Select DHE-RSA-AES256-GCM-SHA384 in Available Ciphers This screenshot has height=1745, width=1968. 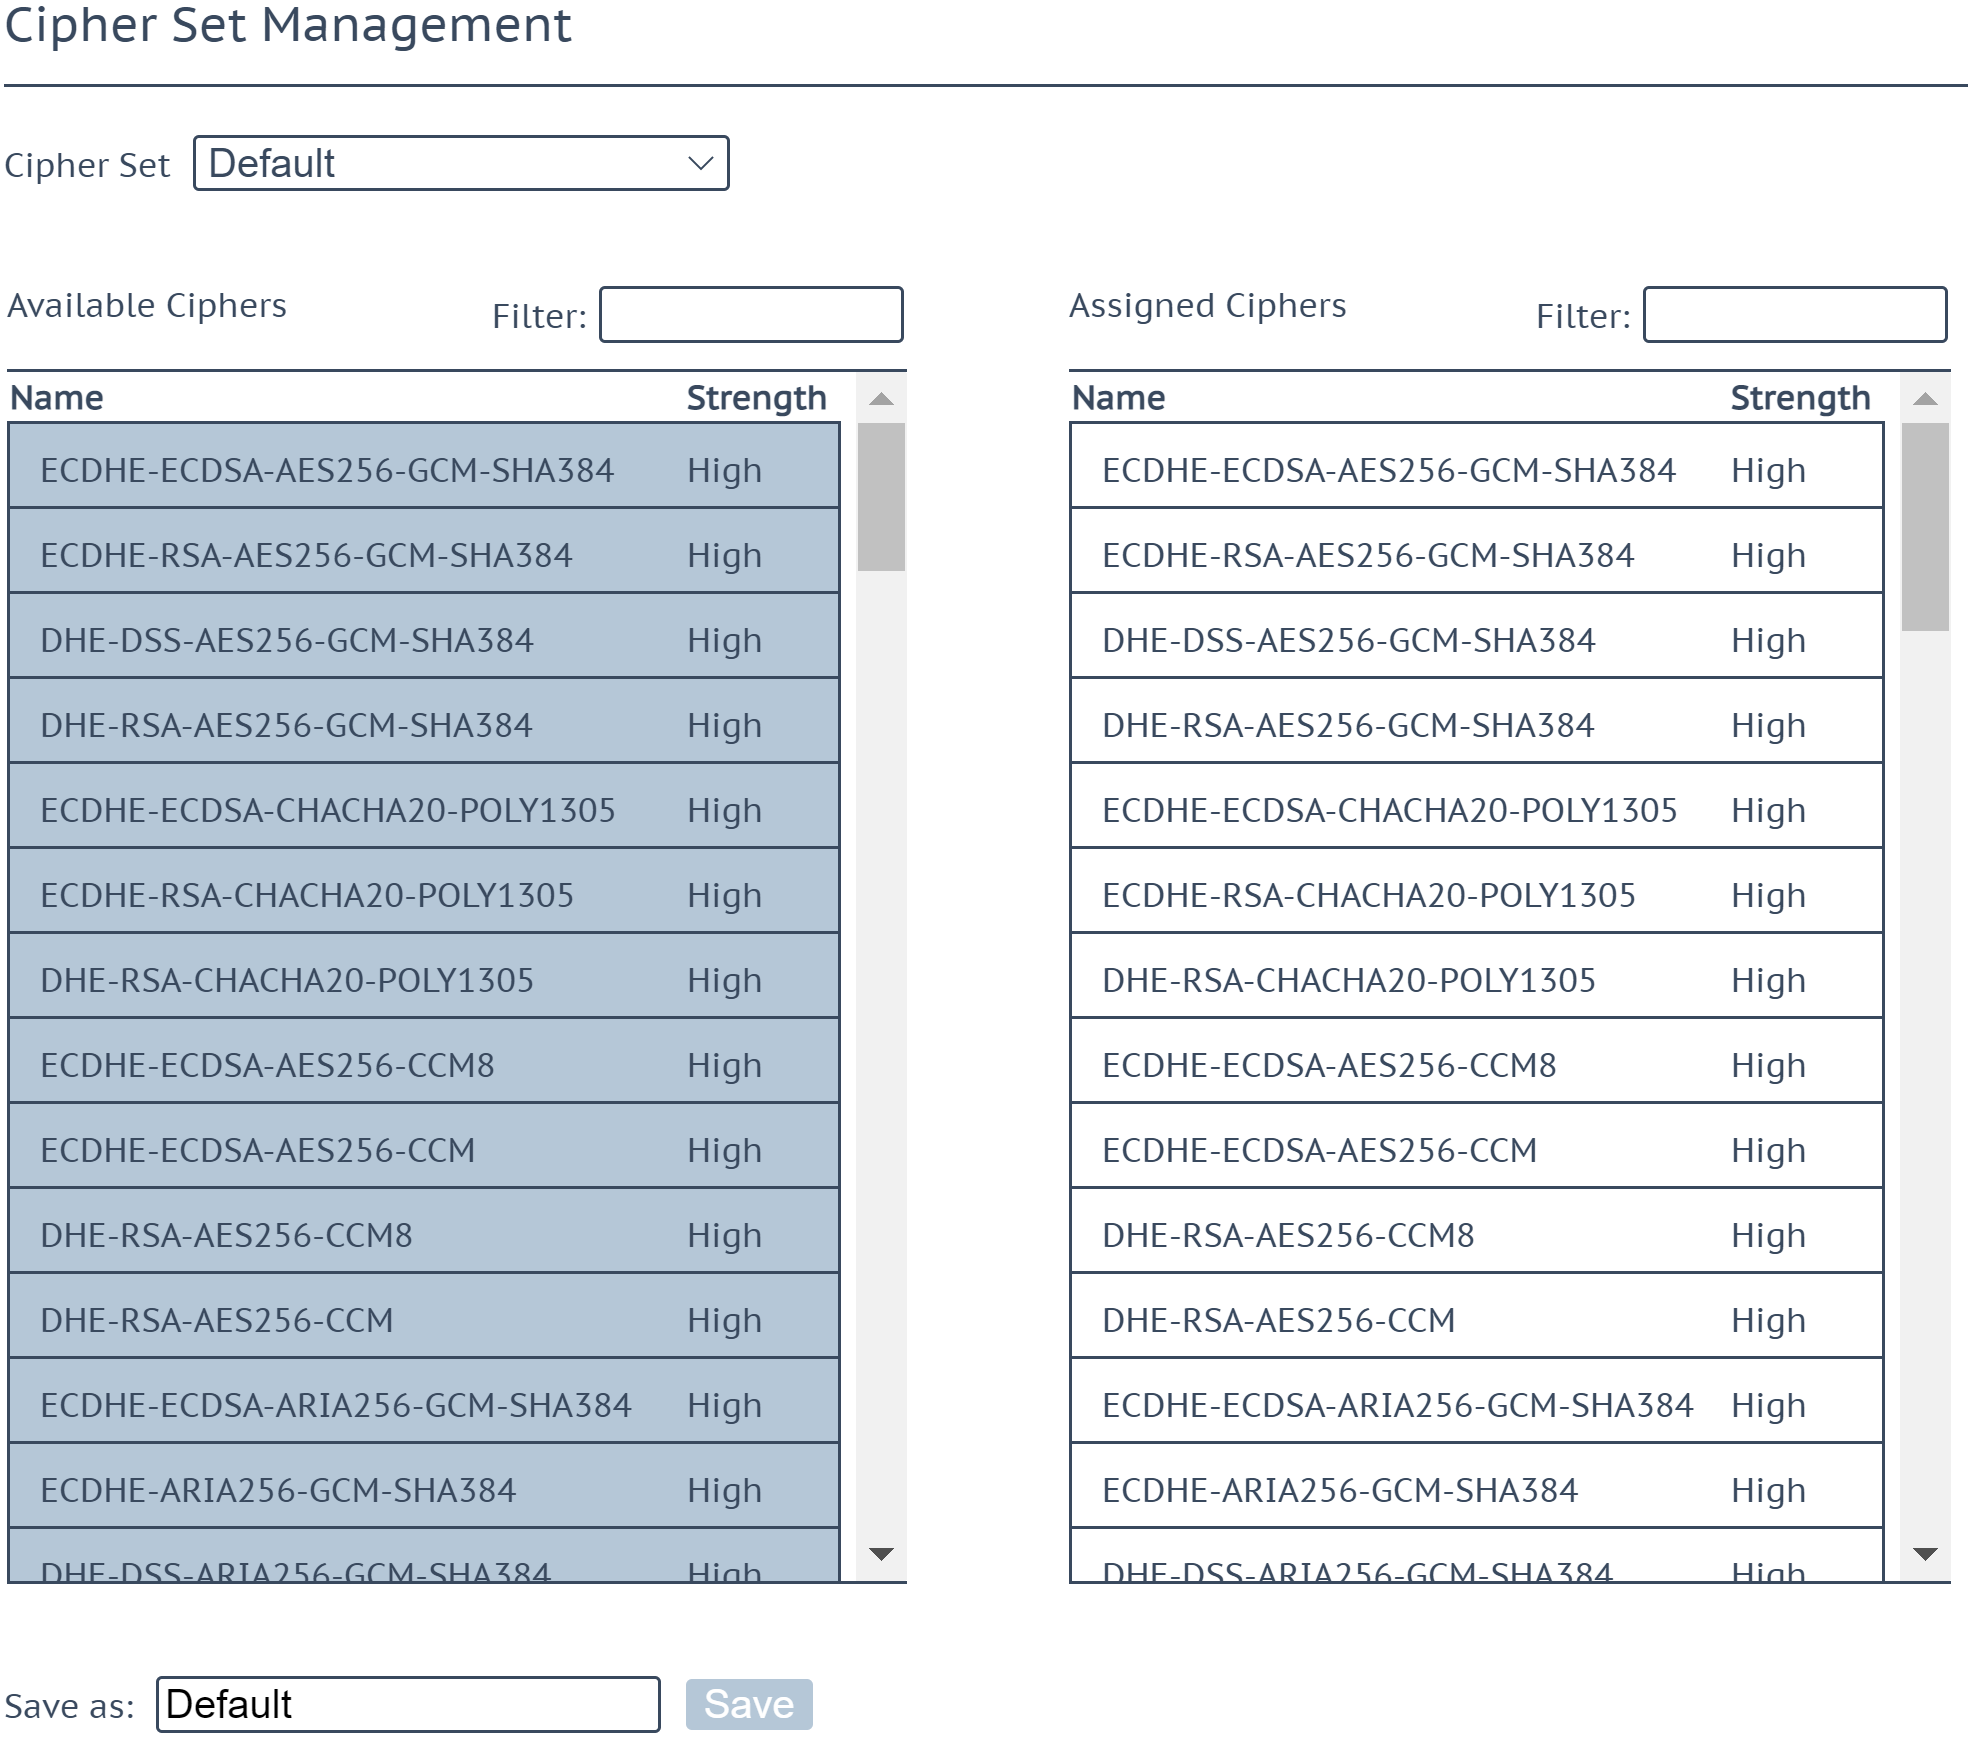[x=424, y=721]
